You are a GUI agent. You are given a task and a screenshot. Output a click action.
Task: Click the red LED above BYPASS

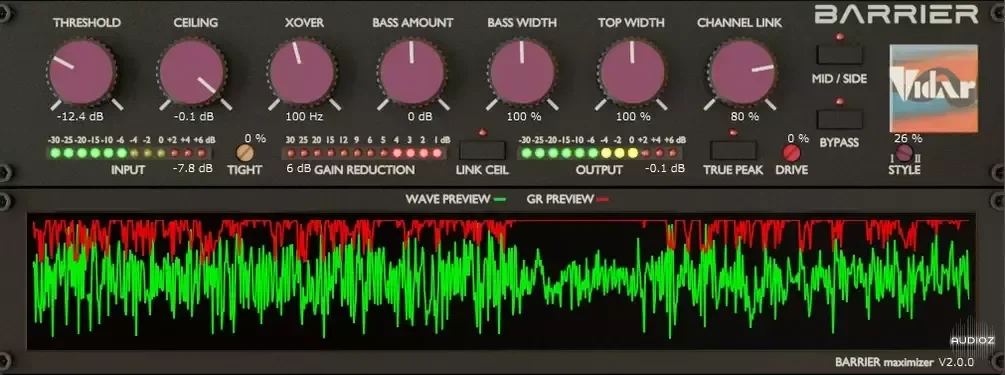[840, 101]
